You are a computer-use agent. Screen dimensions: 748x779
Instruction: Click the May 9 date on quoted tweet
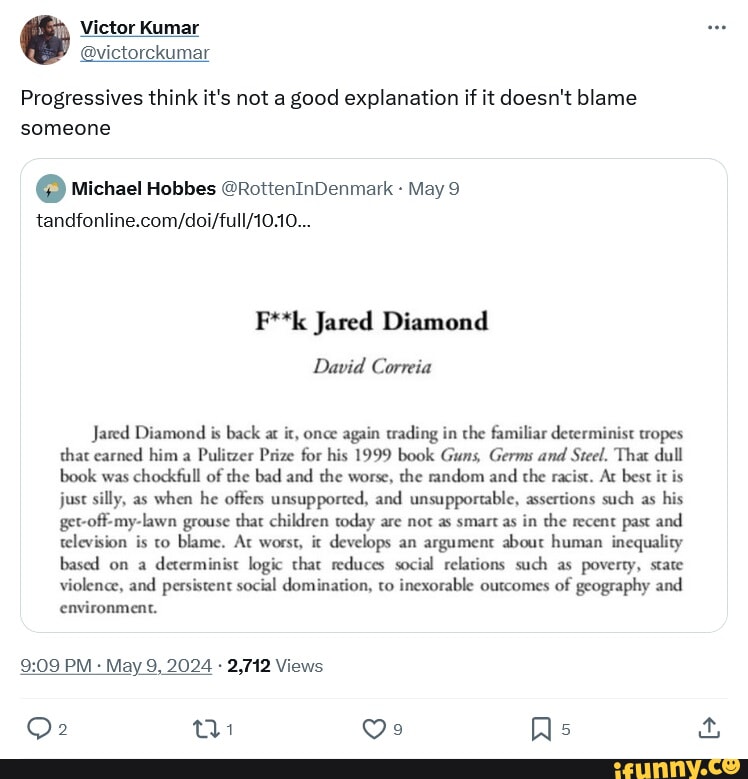pyautogui.click(x=434, y=188)
